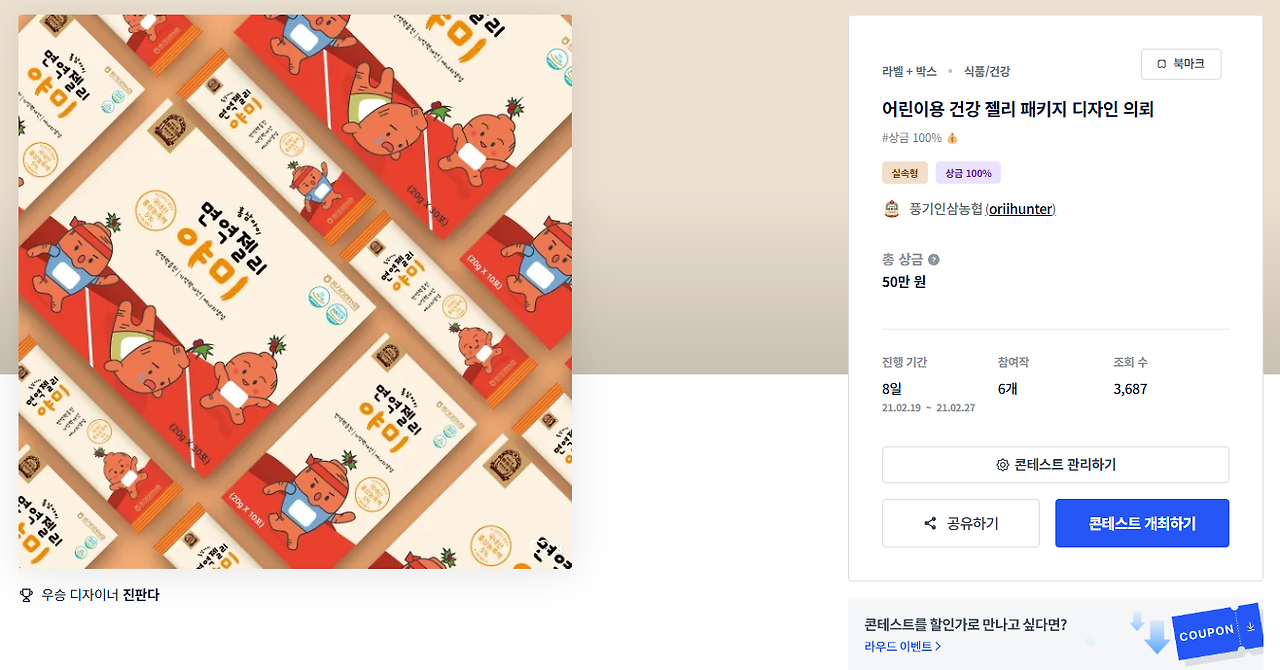Screen dimensions: 1280x670
Task: Click the purple 상금 100% badge
Action: (x=968, y=173)
